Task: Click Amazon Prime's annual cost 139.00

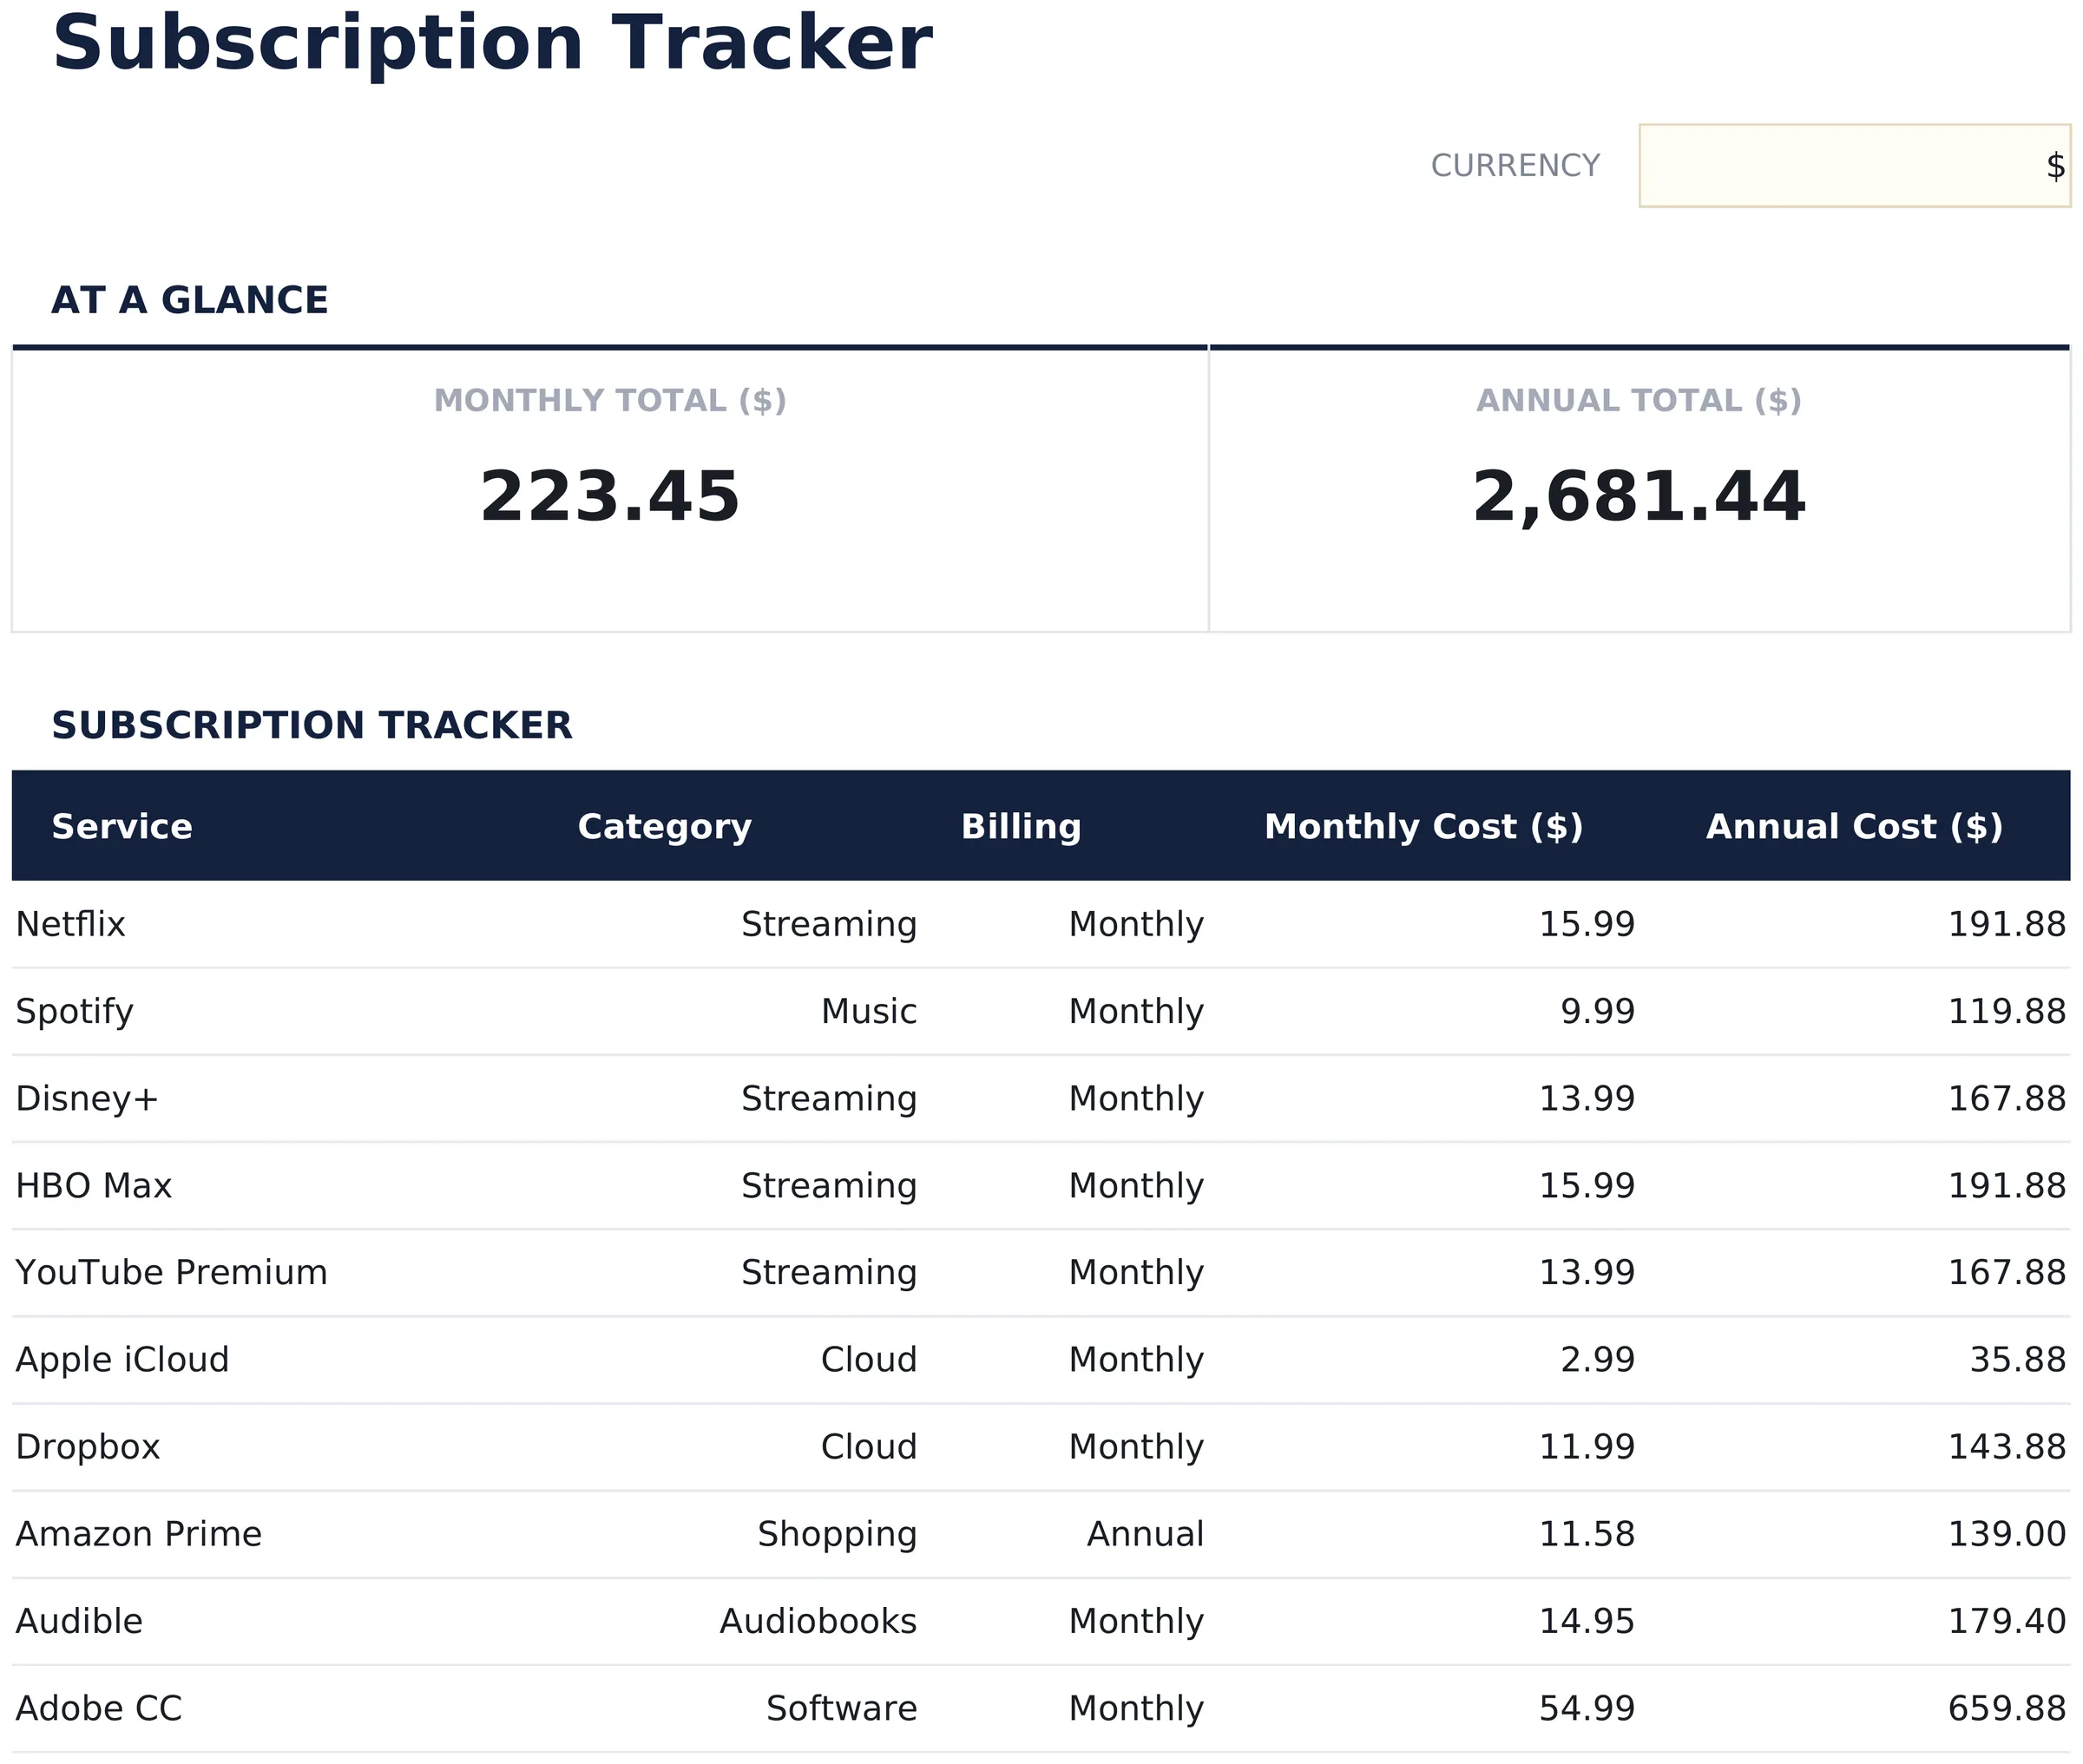Action: pyautogui.click(x=2007, y=1534)
